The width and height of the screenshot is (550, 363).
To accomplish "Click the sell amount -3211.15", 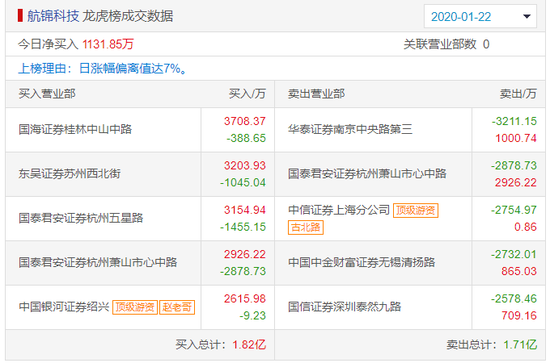I will [x=514, y=121].
